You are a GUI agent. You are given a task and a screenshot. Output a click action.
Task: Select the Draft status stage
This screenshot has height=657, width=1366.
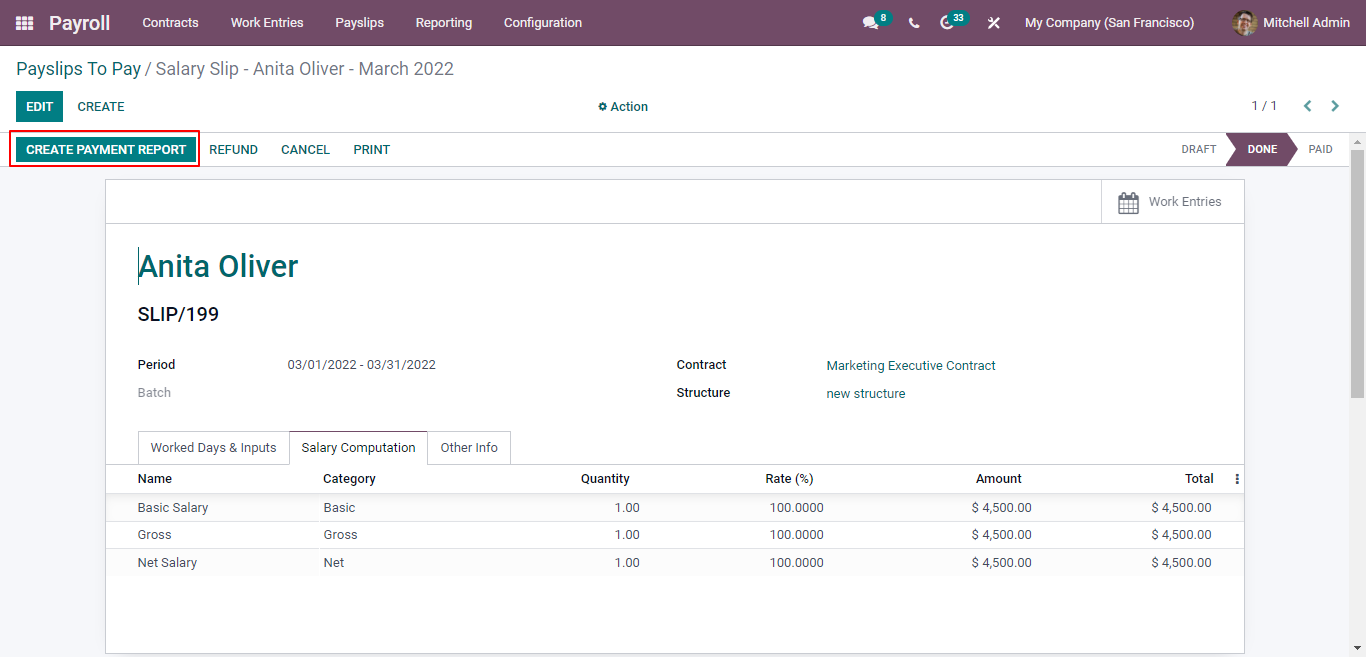click(1198, 150)
